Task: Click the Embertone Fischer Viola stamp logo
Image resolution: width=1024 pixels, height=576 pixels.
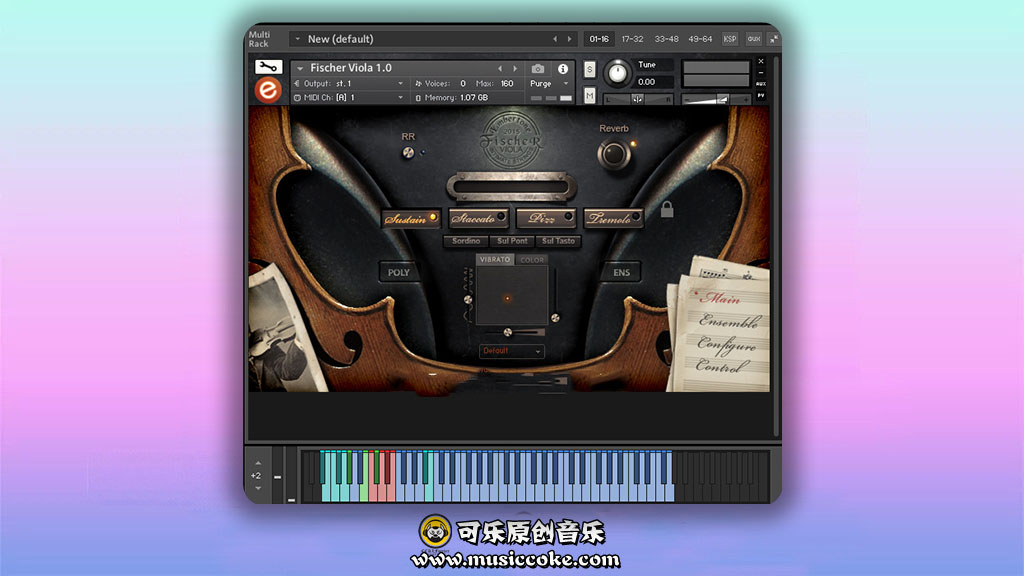Action: pos(511,139)
